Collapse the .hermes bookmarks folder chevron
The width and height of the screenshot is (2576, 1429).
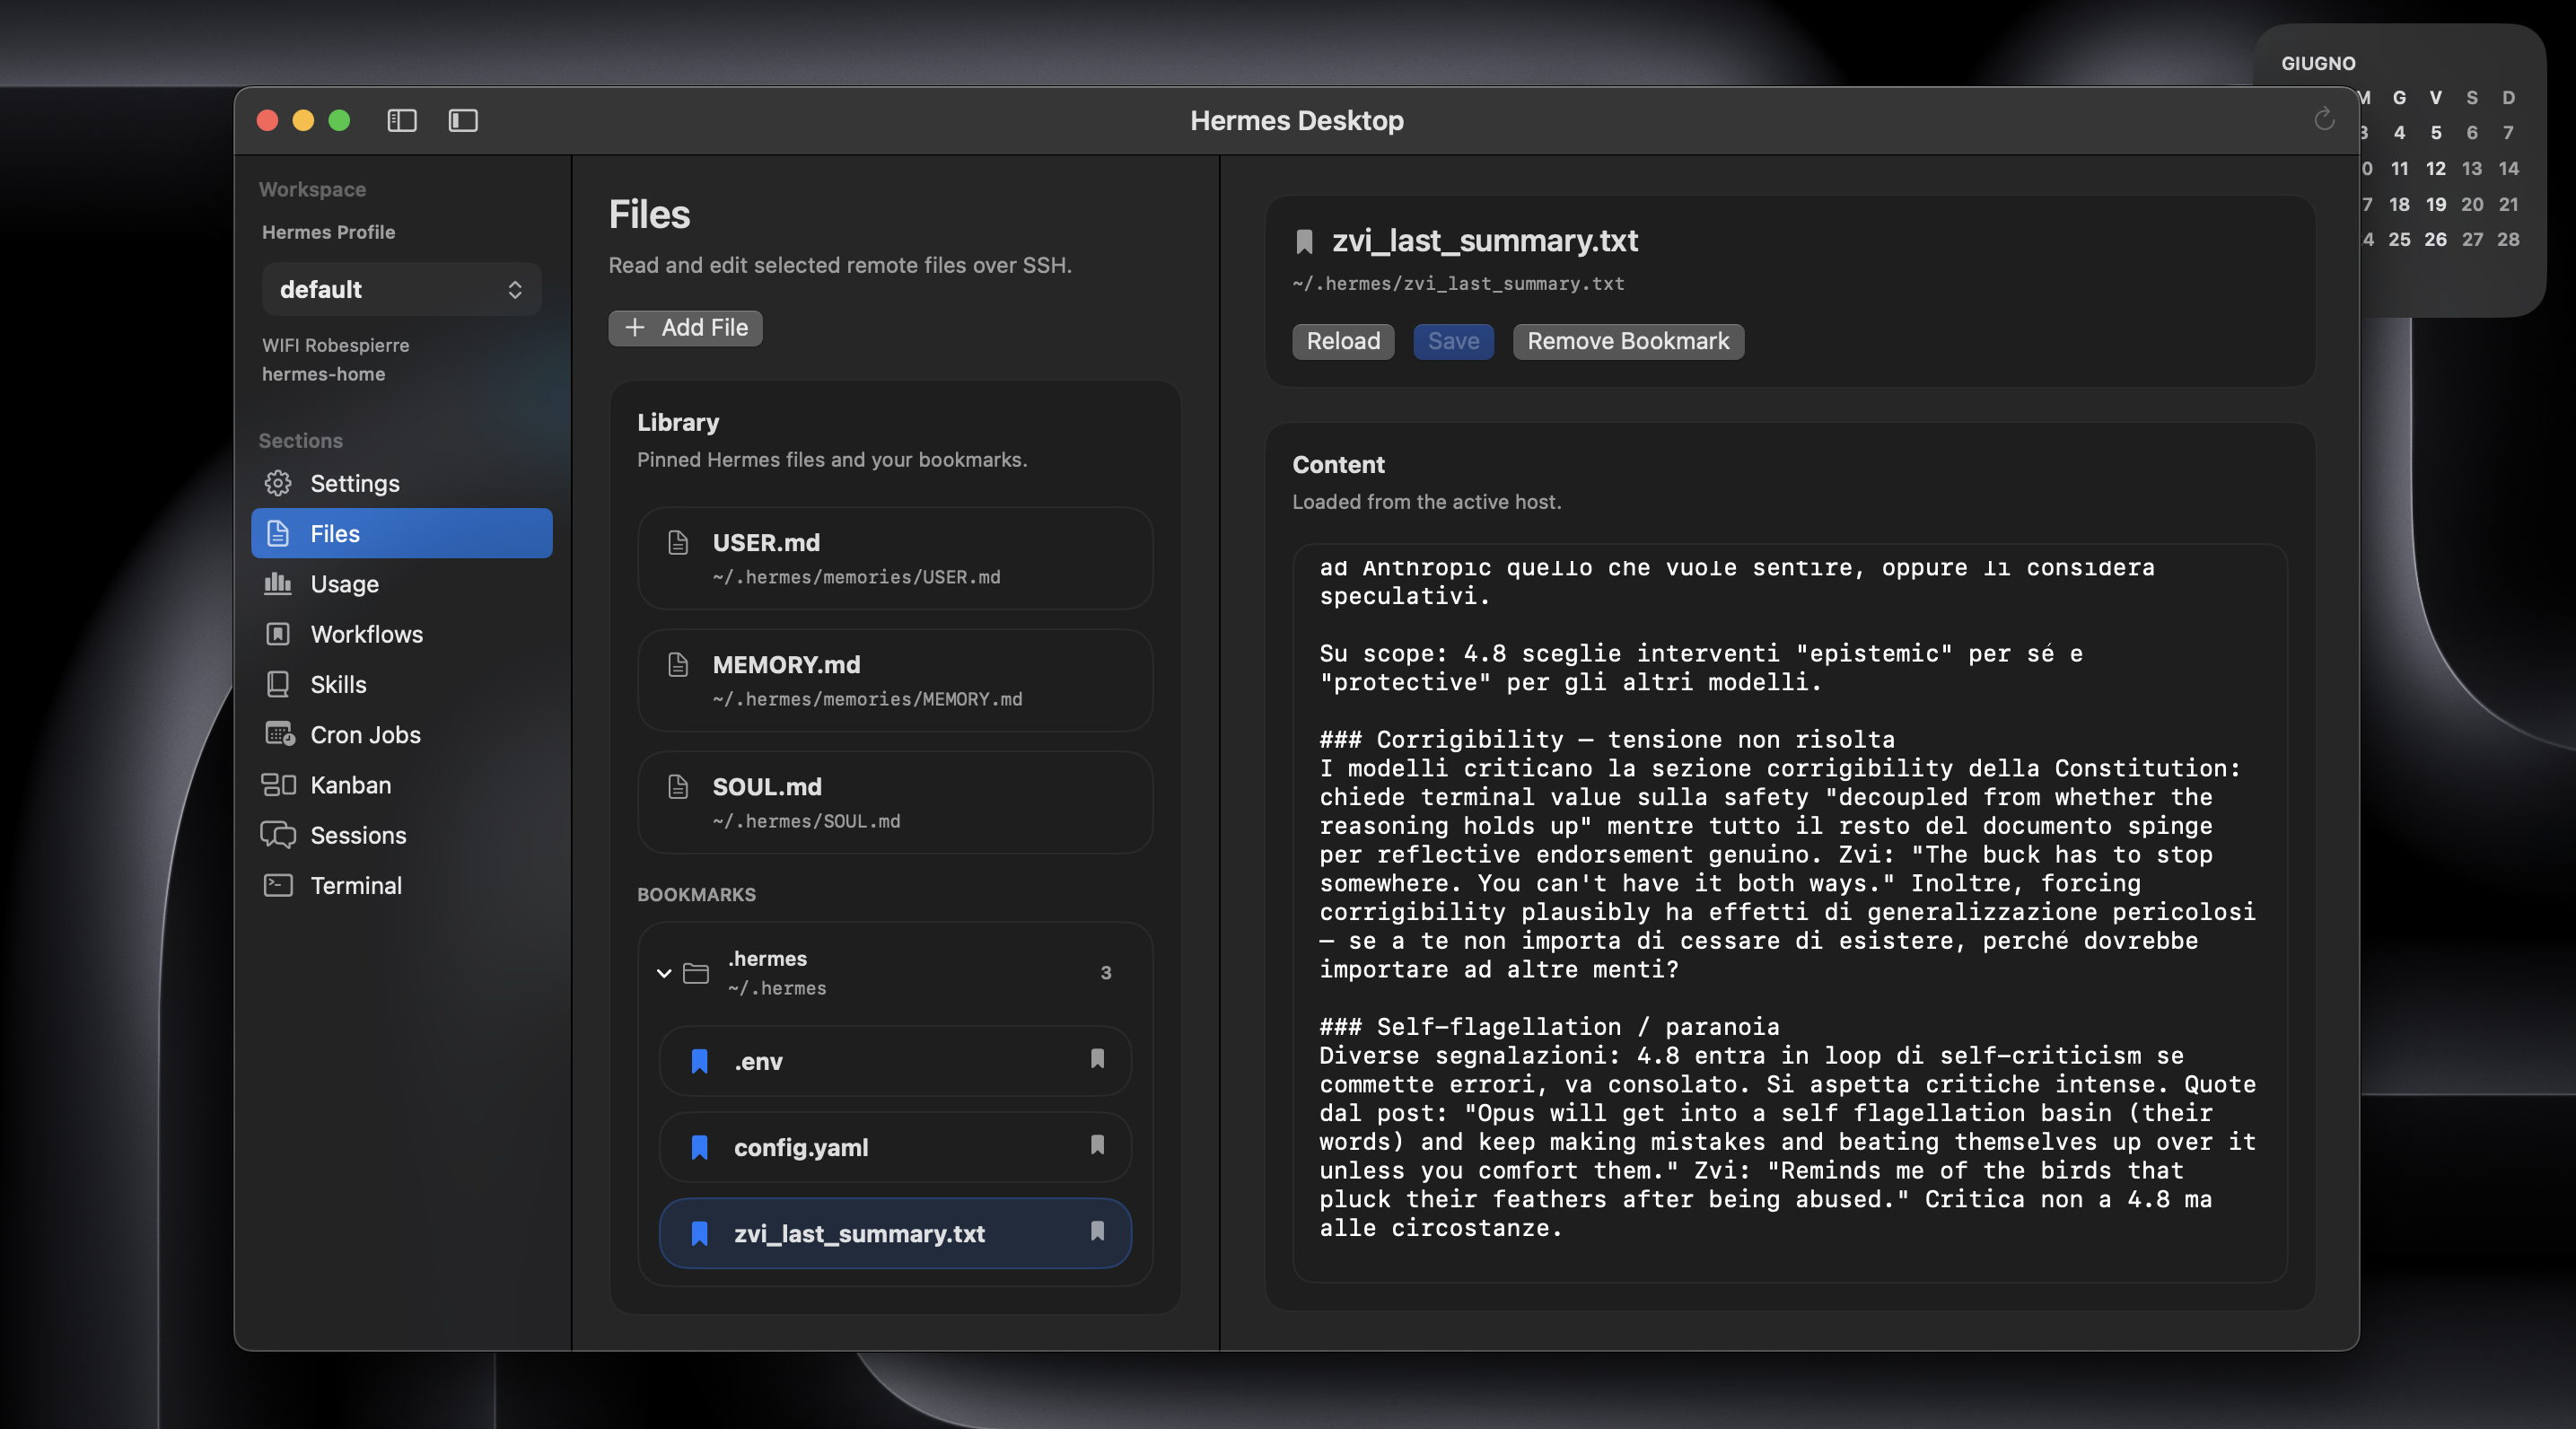663,973
